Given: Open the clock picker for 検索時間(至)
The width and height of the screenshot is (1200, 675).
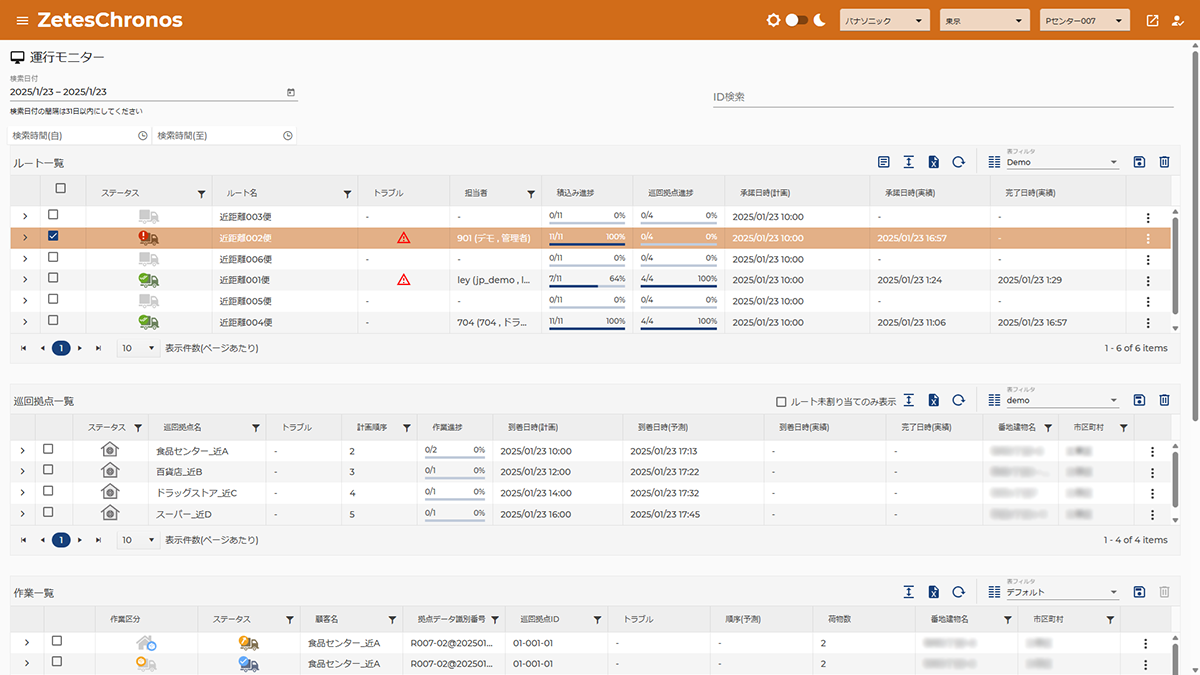Looking at the screenshot, I should tap(288, 135).
